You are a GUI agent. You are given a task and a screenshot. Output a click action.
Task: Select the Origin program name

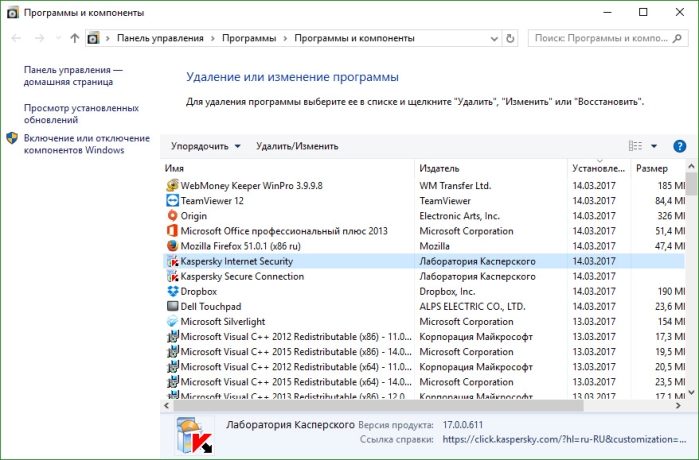click(x=193, y=216)
